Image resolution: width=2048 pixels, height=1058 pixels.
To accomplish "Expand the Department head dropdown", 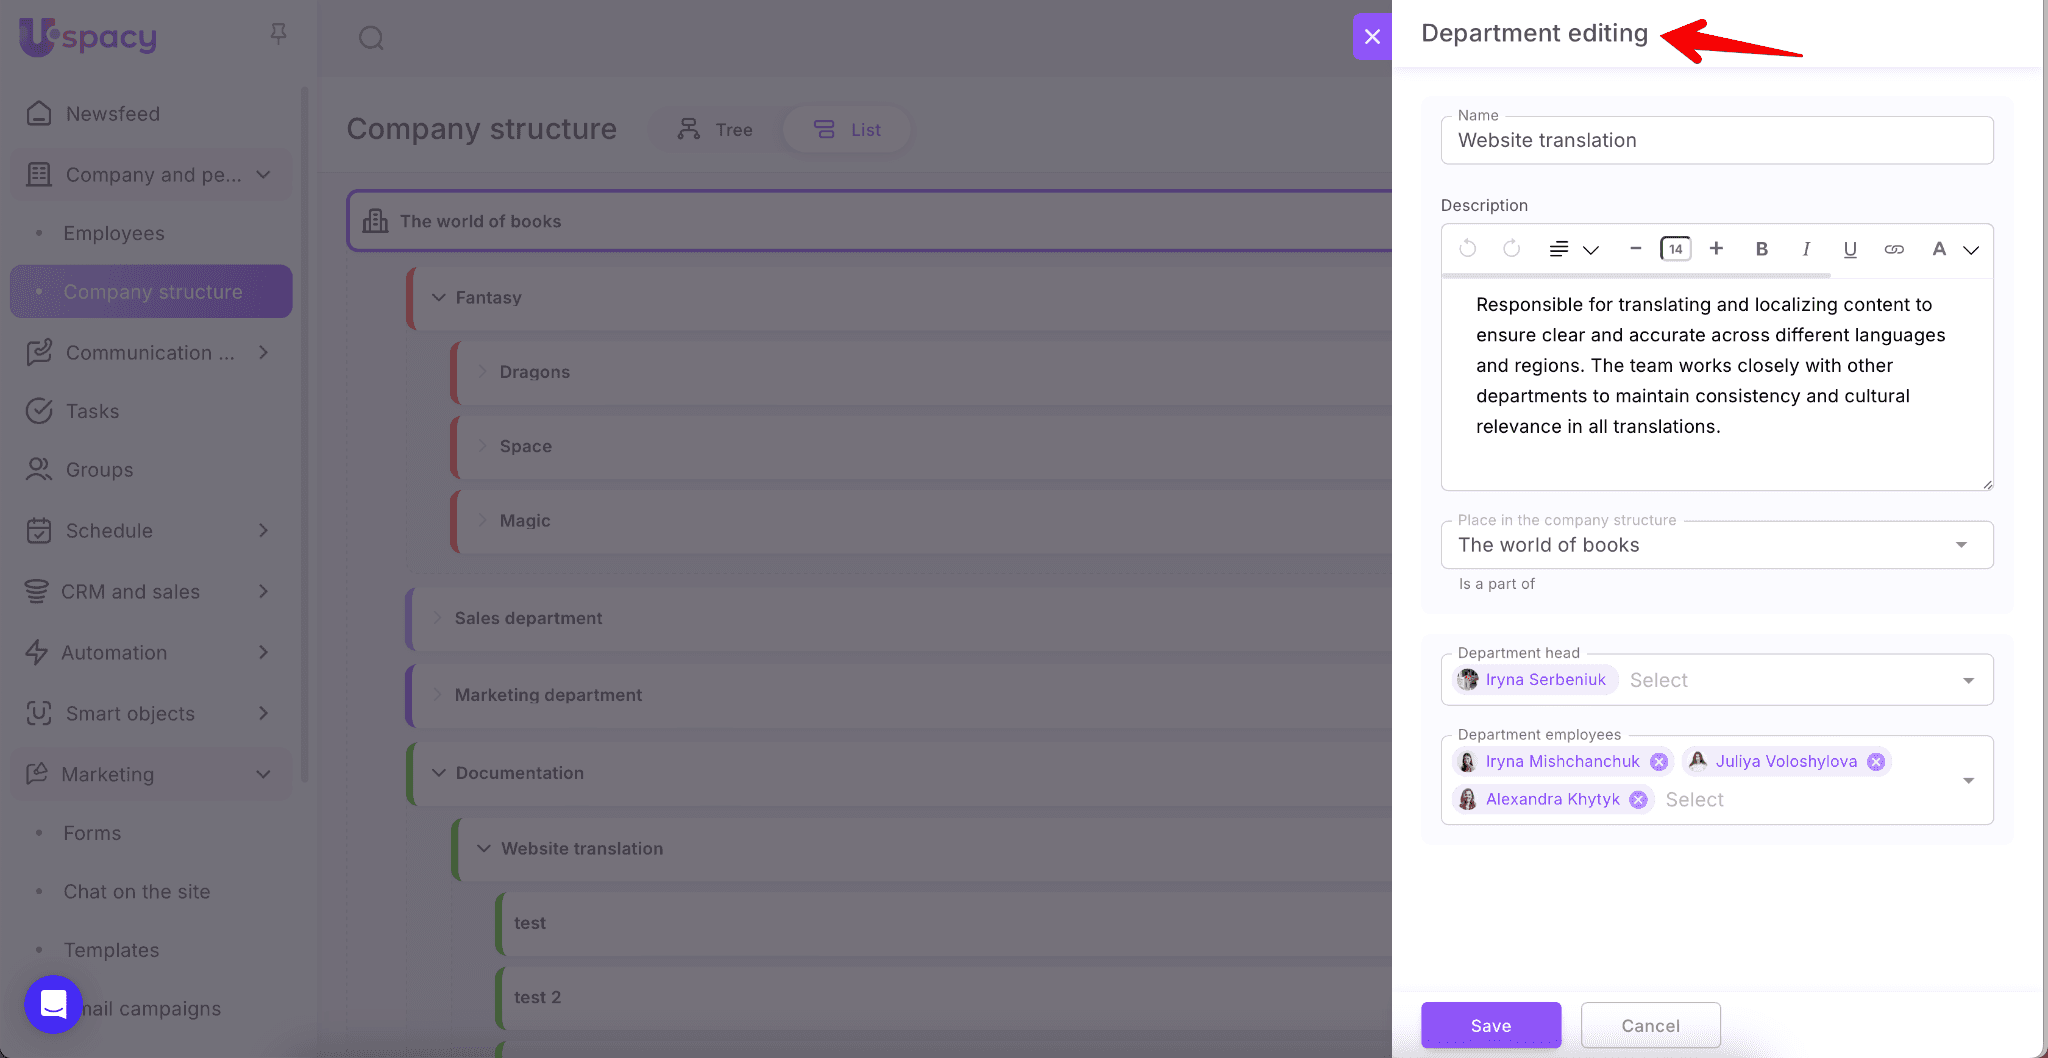I will pos(1968,680).
